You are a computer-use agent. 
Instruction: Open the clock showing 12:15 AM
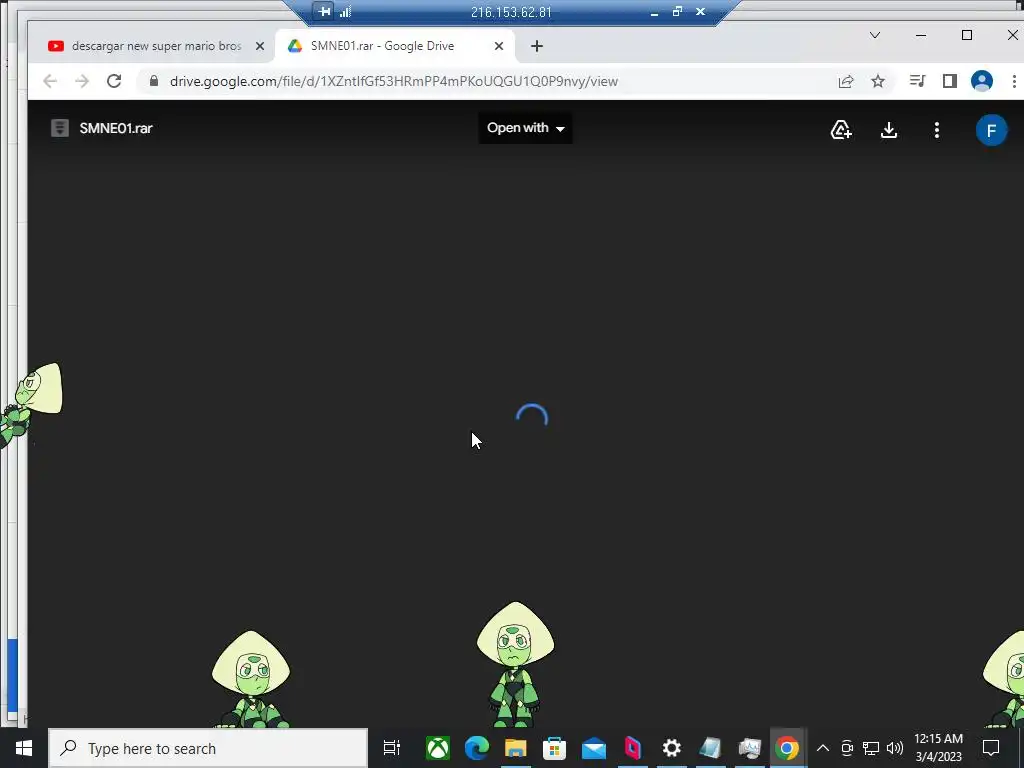point(938,748)
